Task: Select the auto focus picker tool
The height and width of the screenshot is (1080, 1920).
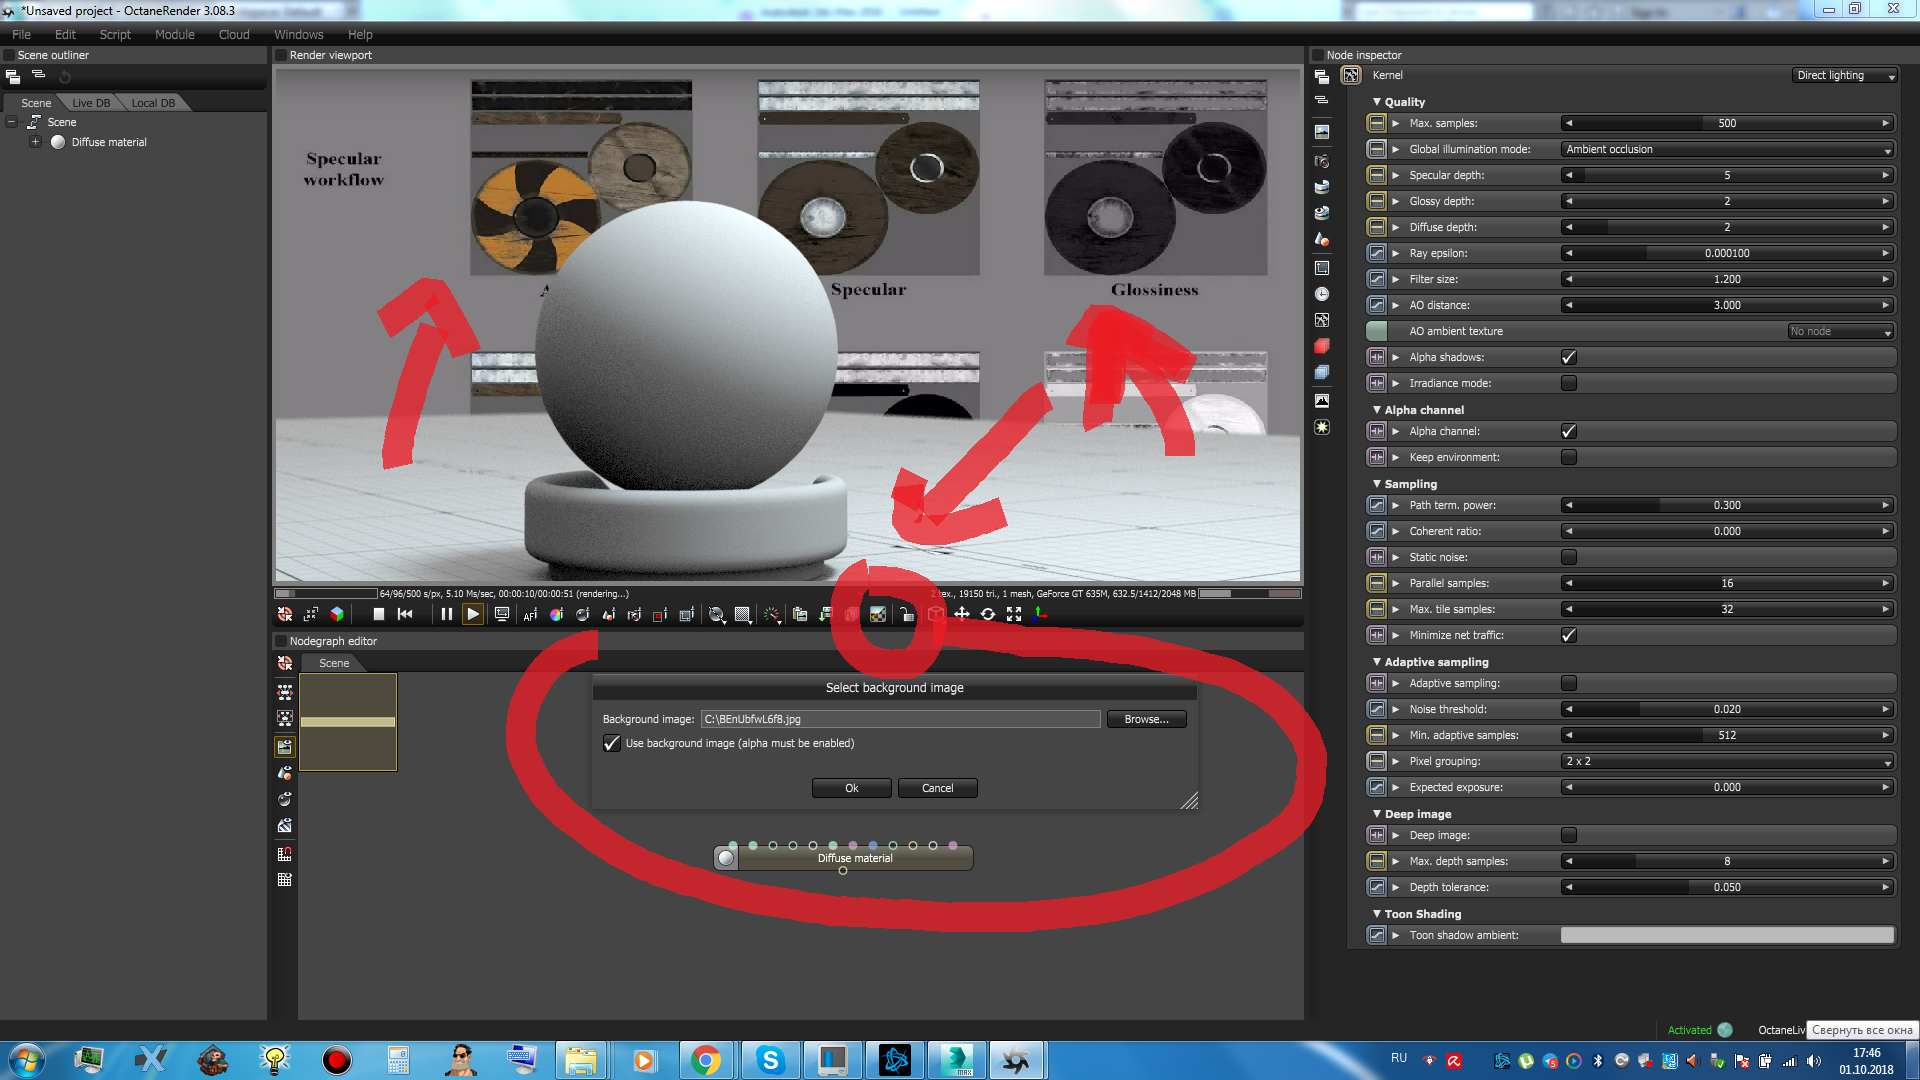Action: coord(530,615)
